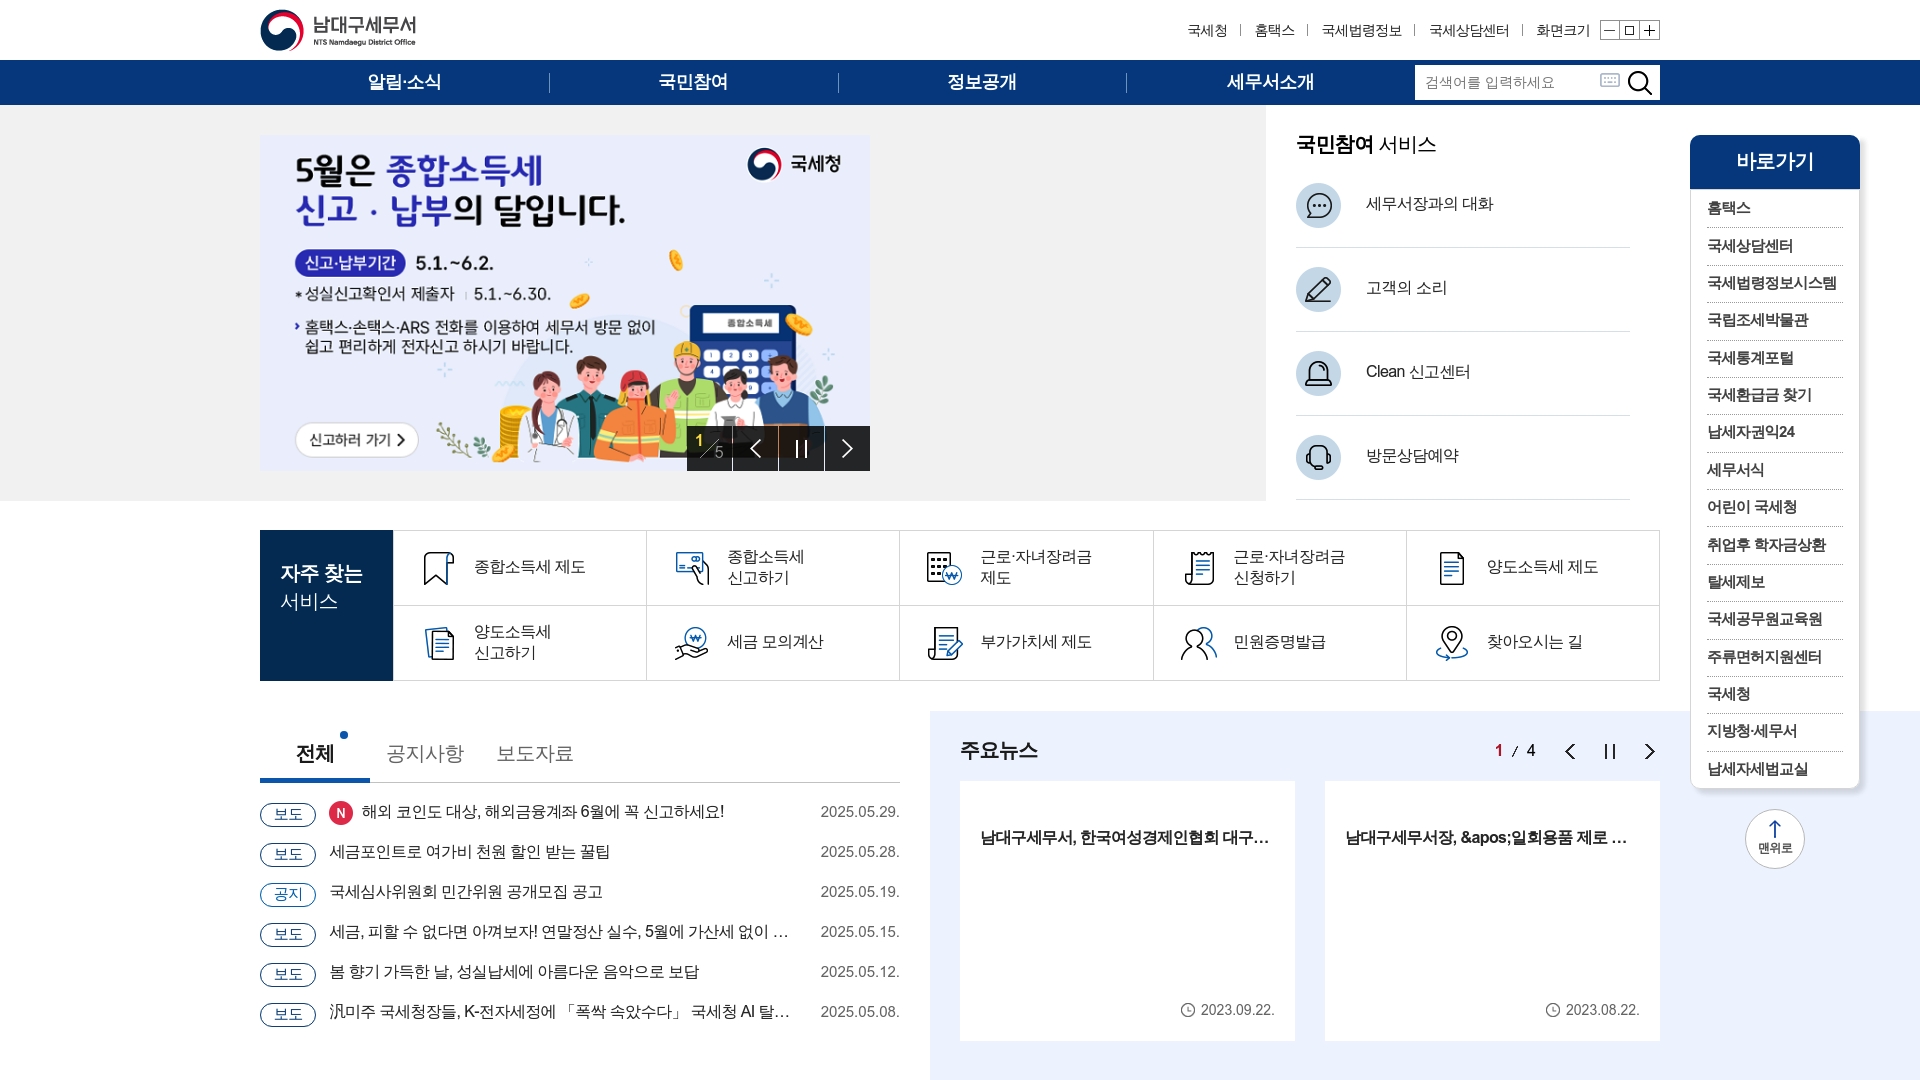
Task: Select the 전체 news tab
Action: pyautogui.click(x=315, y=753)
